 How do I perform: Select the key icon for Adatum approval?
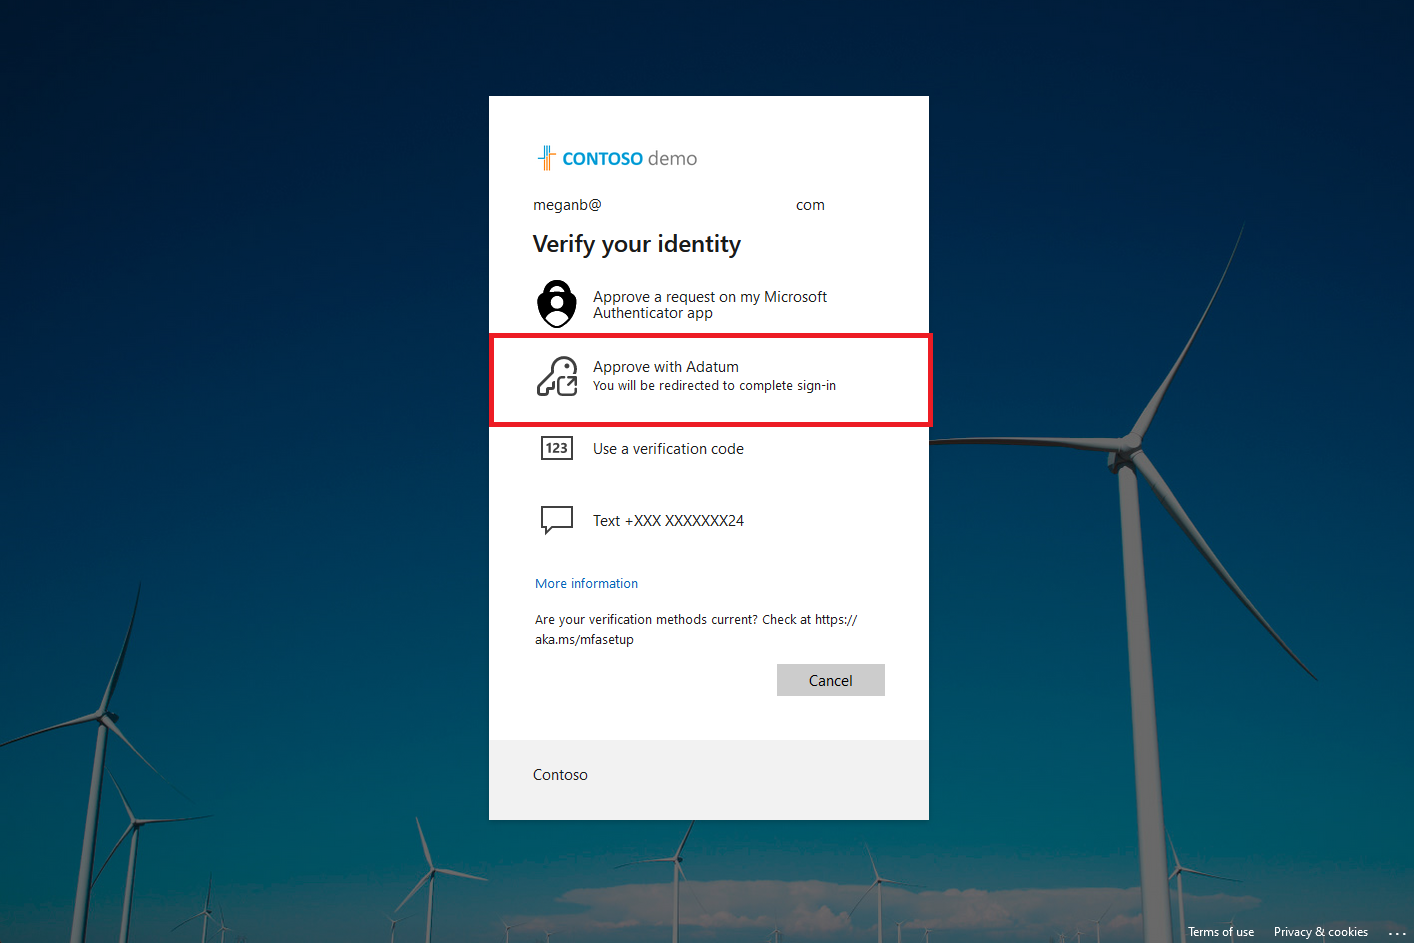pos(557,377)
